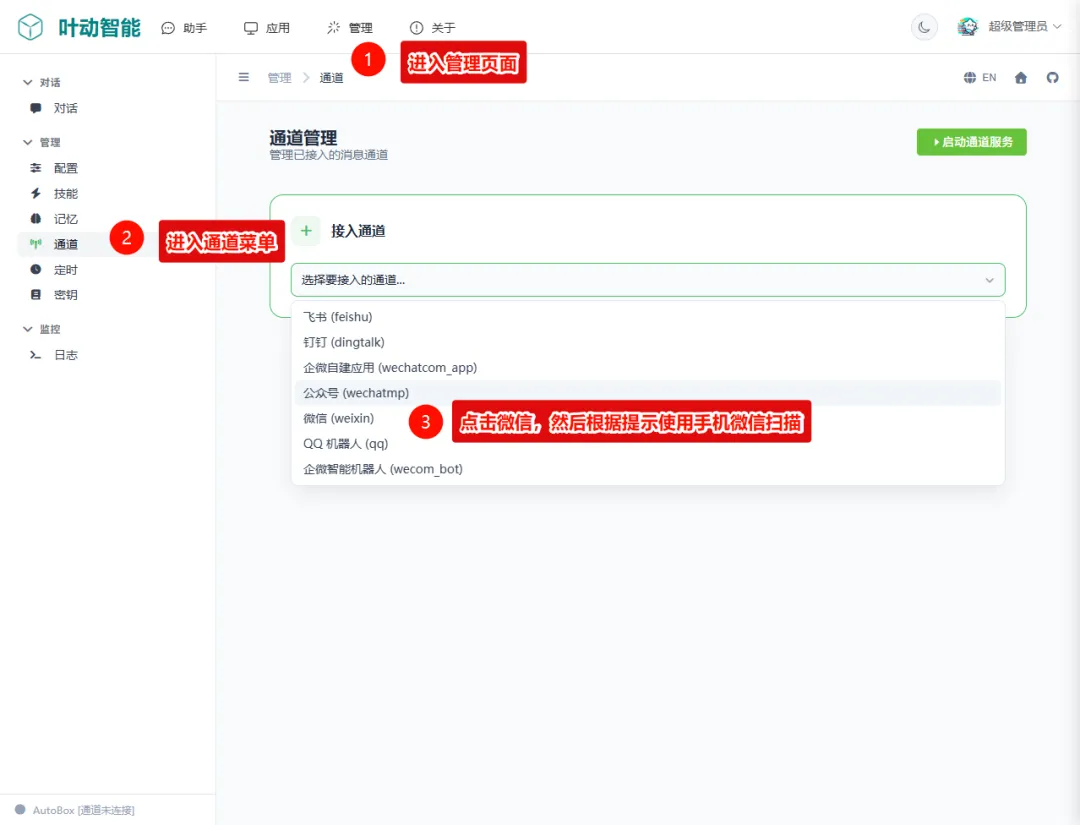Open the 管理 top menu
Image resolution: width=1080 pixels, height=825 pixels.
coord(349,28)
